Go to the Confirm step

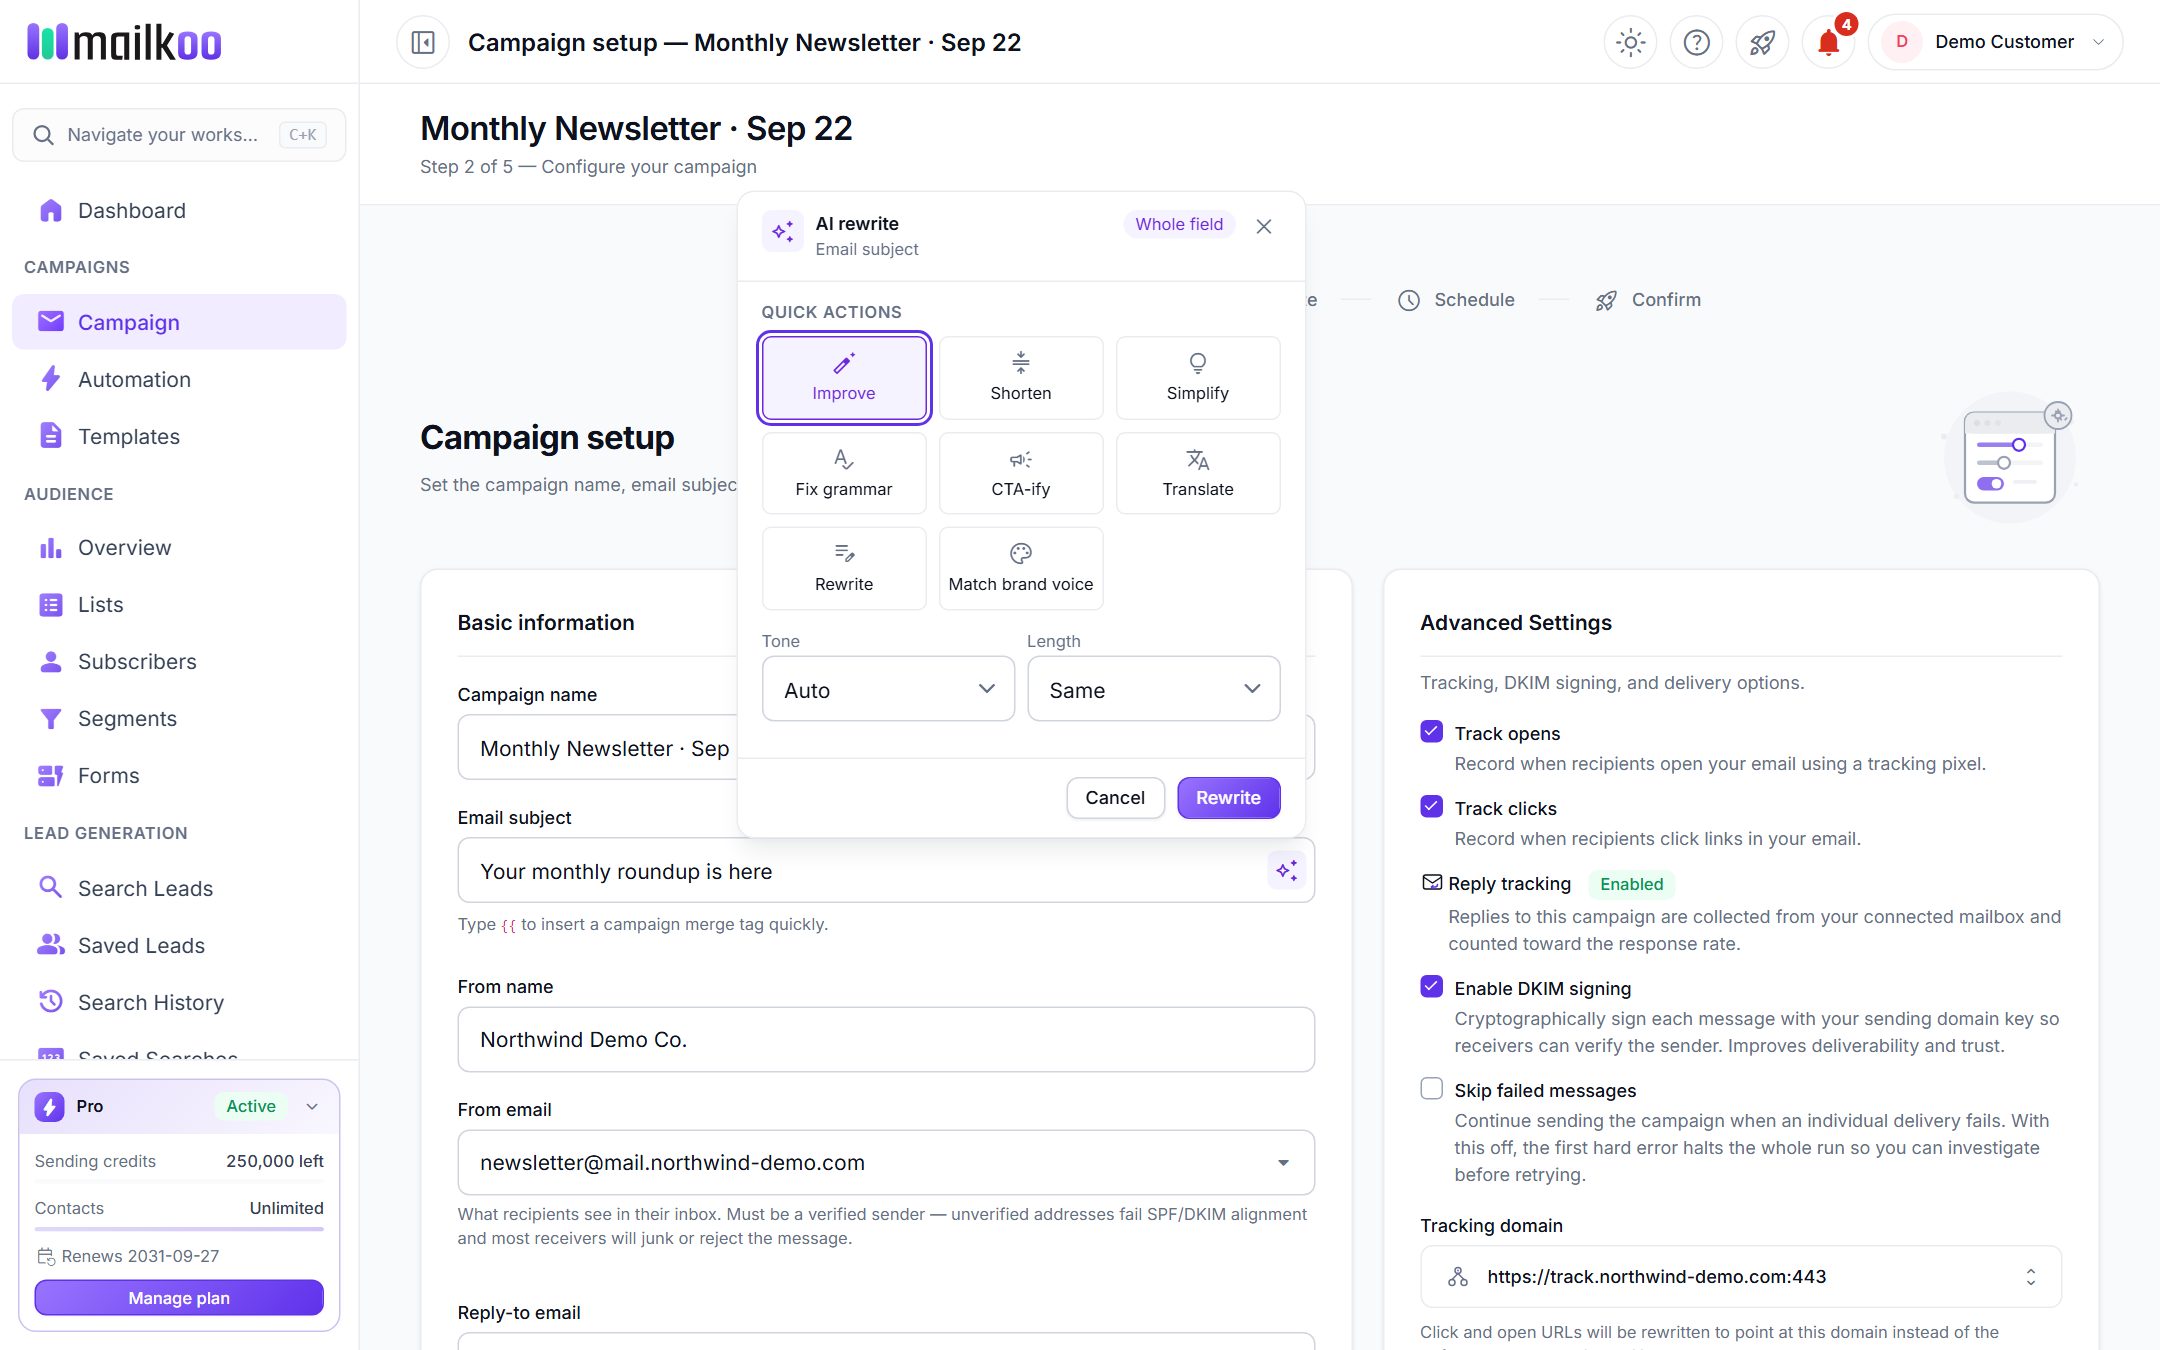pos(1648,300)
